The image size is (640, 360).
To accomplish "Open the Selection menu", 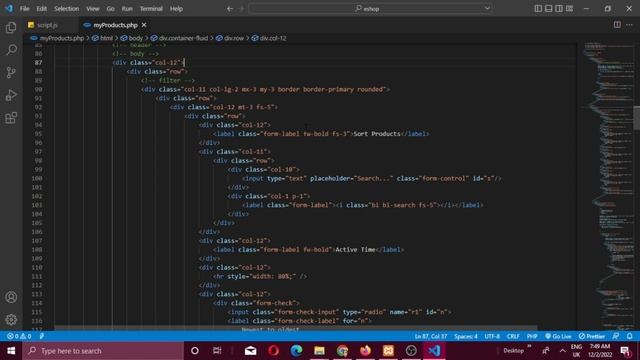I will pos(67,9).
